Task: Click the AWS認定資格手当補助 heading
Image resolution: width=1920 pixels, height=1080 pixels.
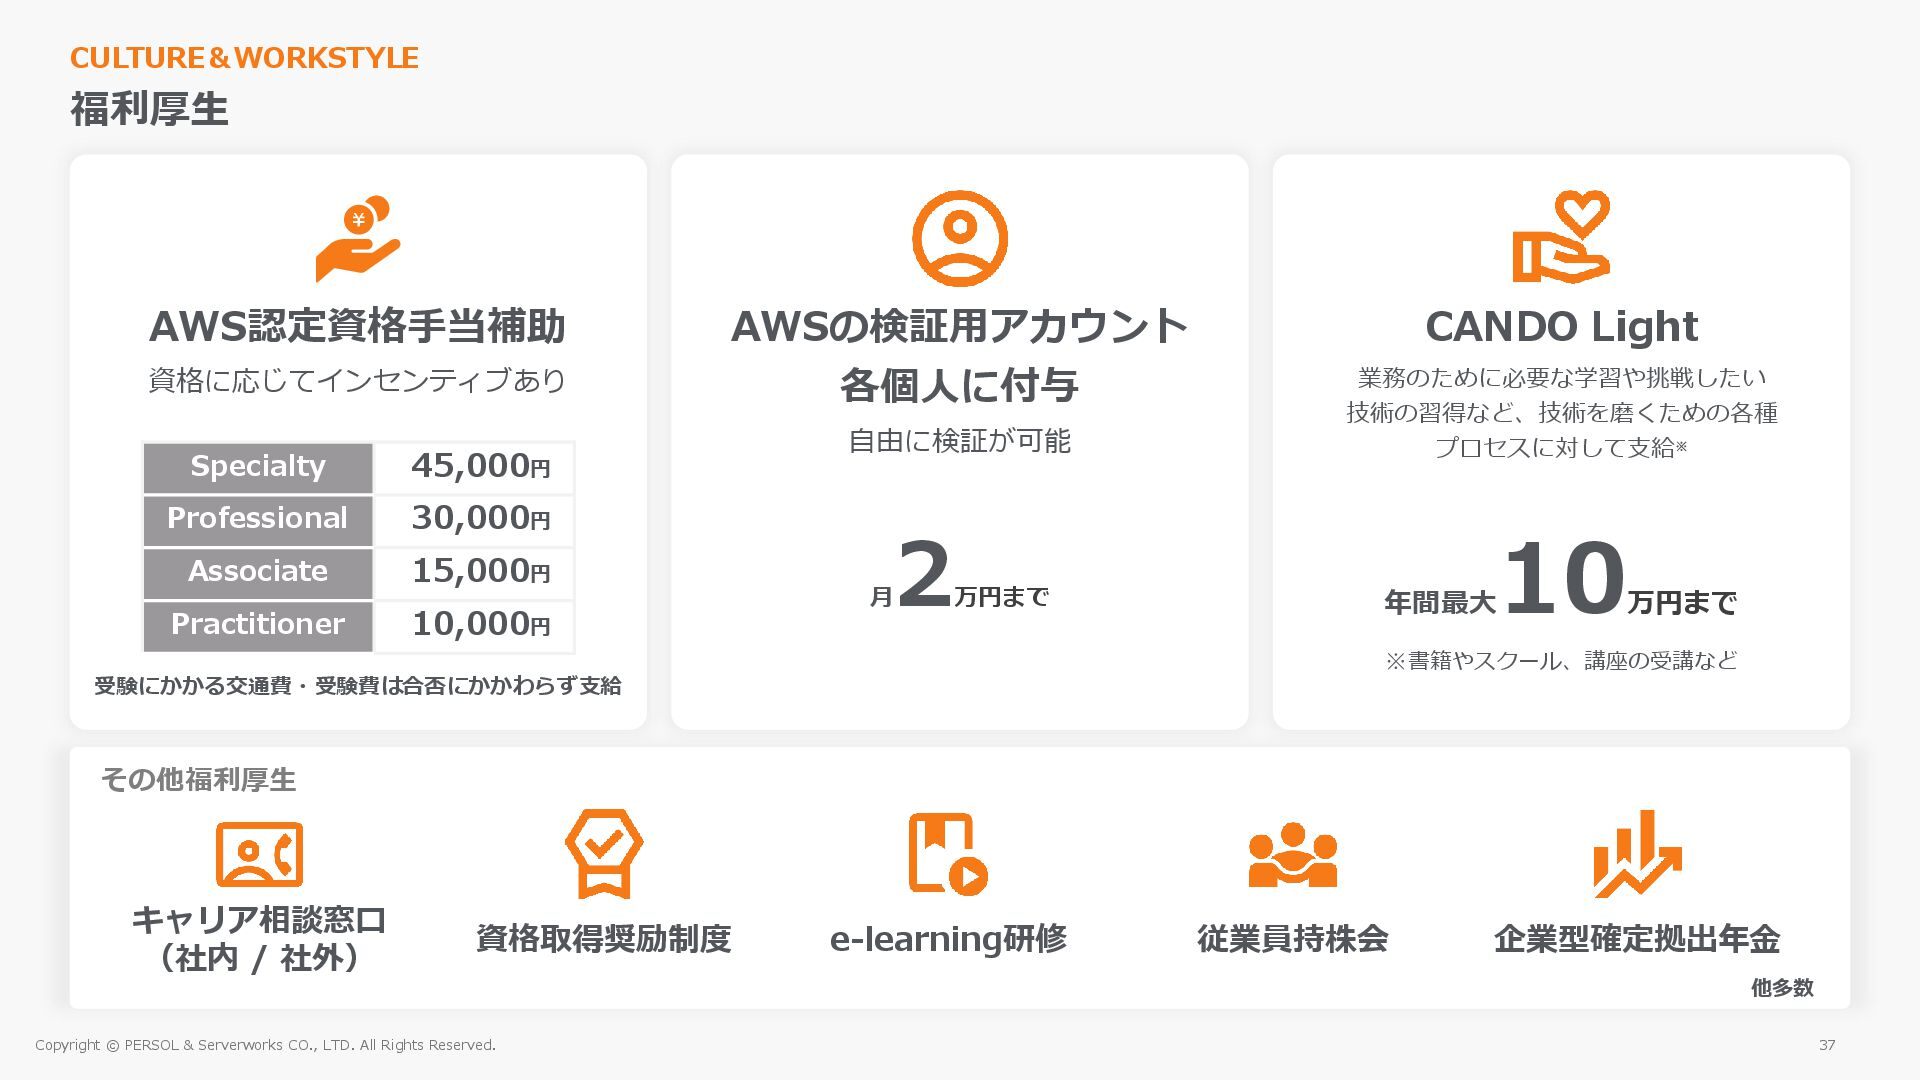Action: coord(358,326)
